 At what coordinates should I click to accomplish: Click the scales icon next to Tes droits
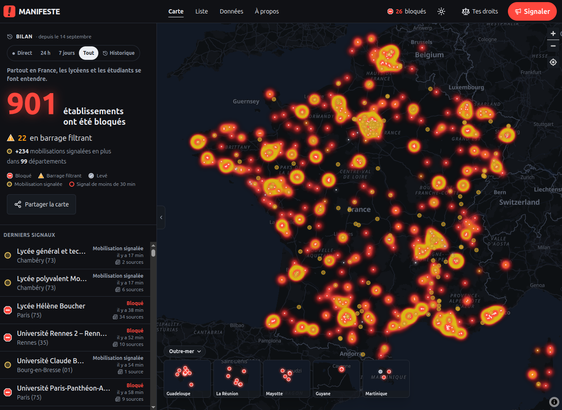click(x=465, y=11)
